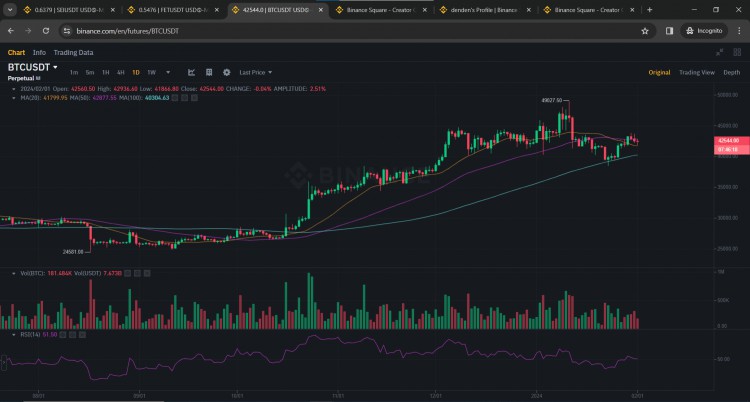
Task: Switch to the FETUSDT browser tab
Action: tap(172, 10)
